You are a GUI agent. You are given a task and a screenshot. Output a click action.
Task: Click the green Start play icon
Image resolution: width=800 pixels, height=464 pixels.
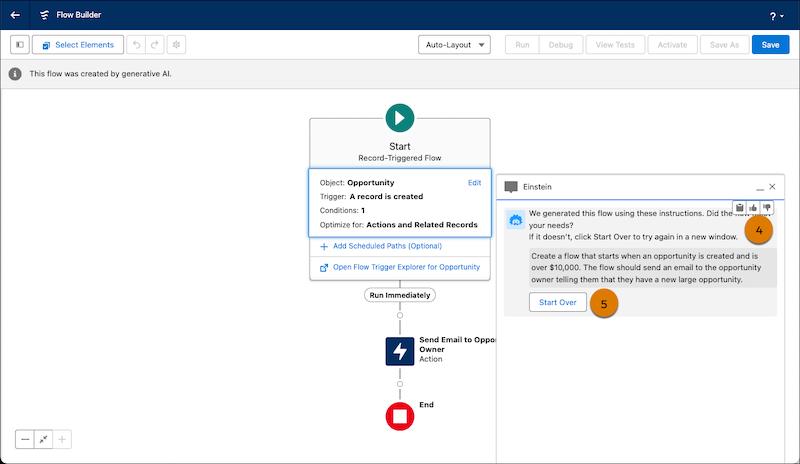(x=400, y=118)
